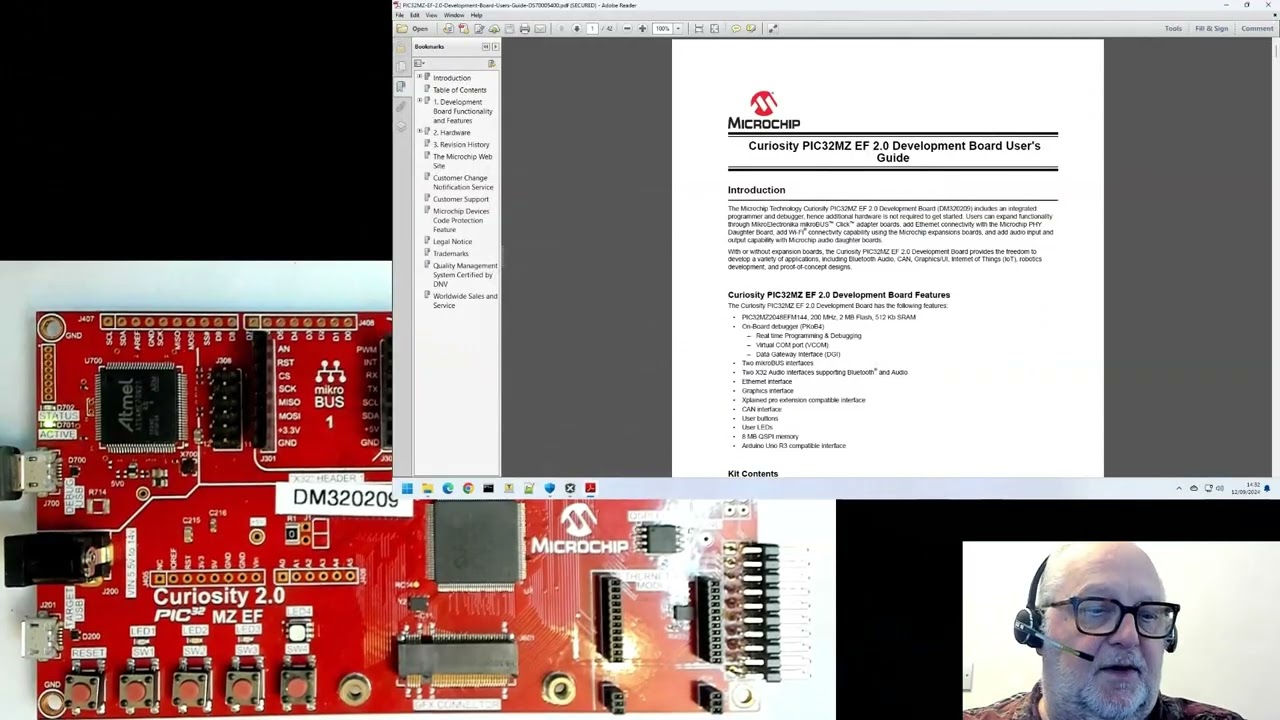Click the Adobe Reader taskbar icon

pos(590,489)
